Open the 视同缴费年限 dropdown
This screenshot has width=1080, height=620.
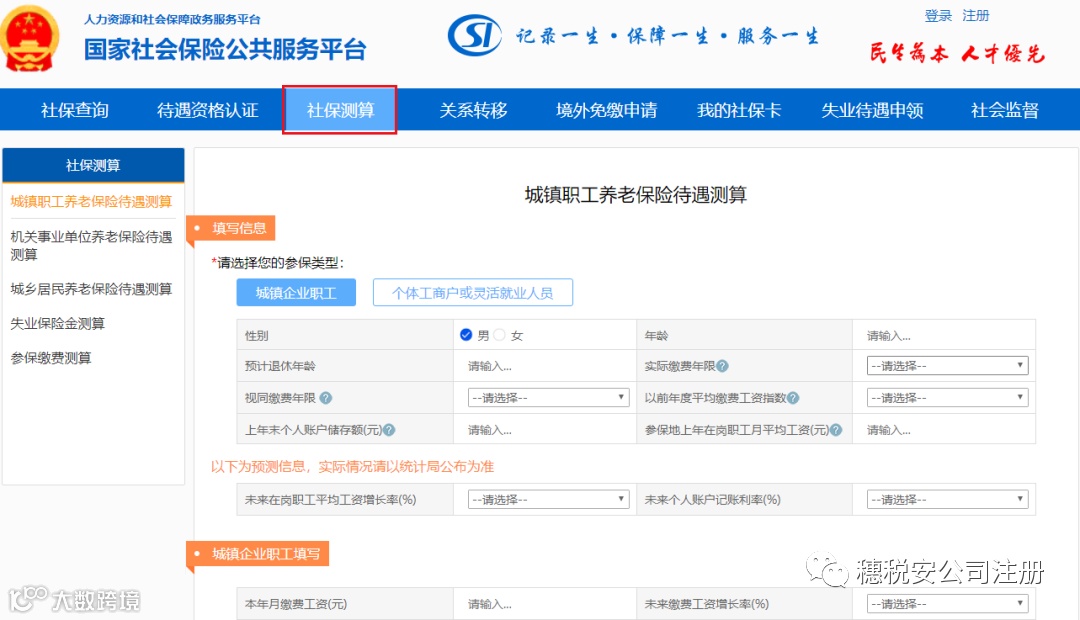548,397
